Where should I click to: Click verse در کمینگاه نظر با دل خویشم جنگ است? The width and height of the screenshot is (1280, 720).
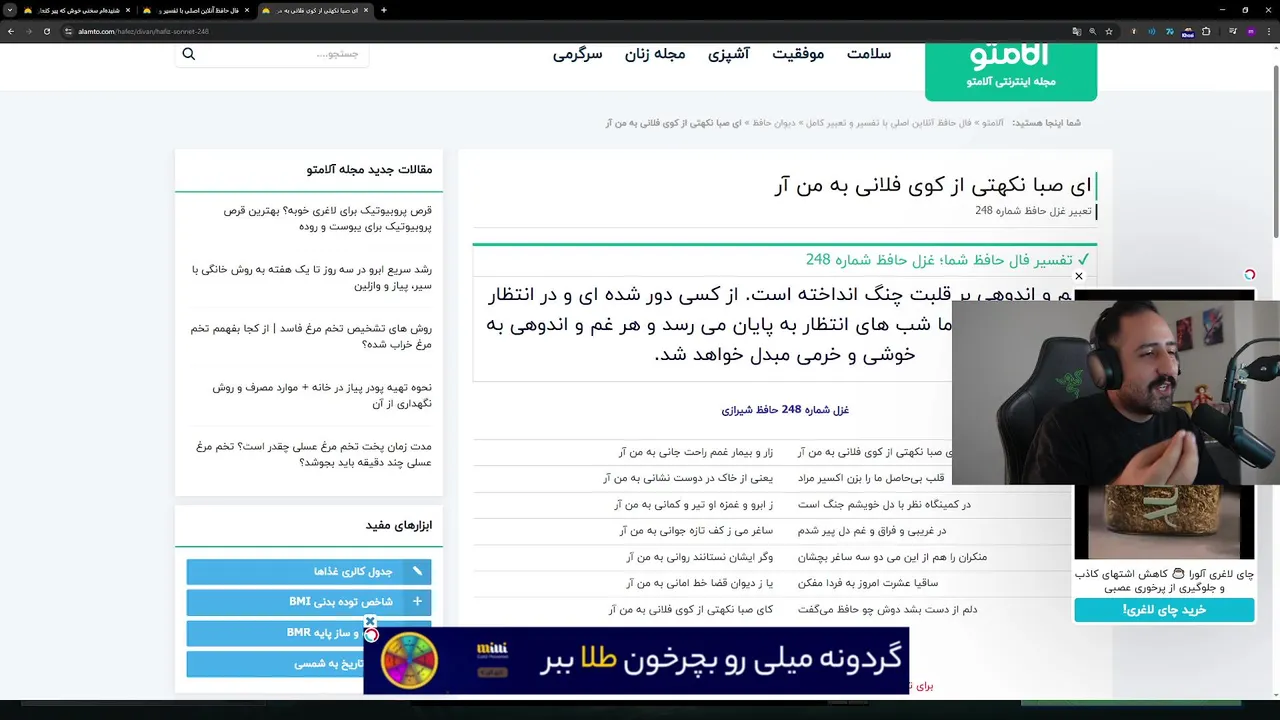884,505
